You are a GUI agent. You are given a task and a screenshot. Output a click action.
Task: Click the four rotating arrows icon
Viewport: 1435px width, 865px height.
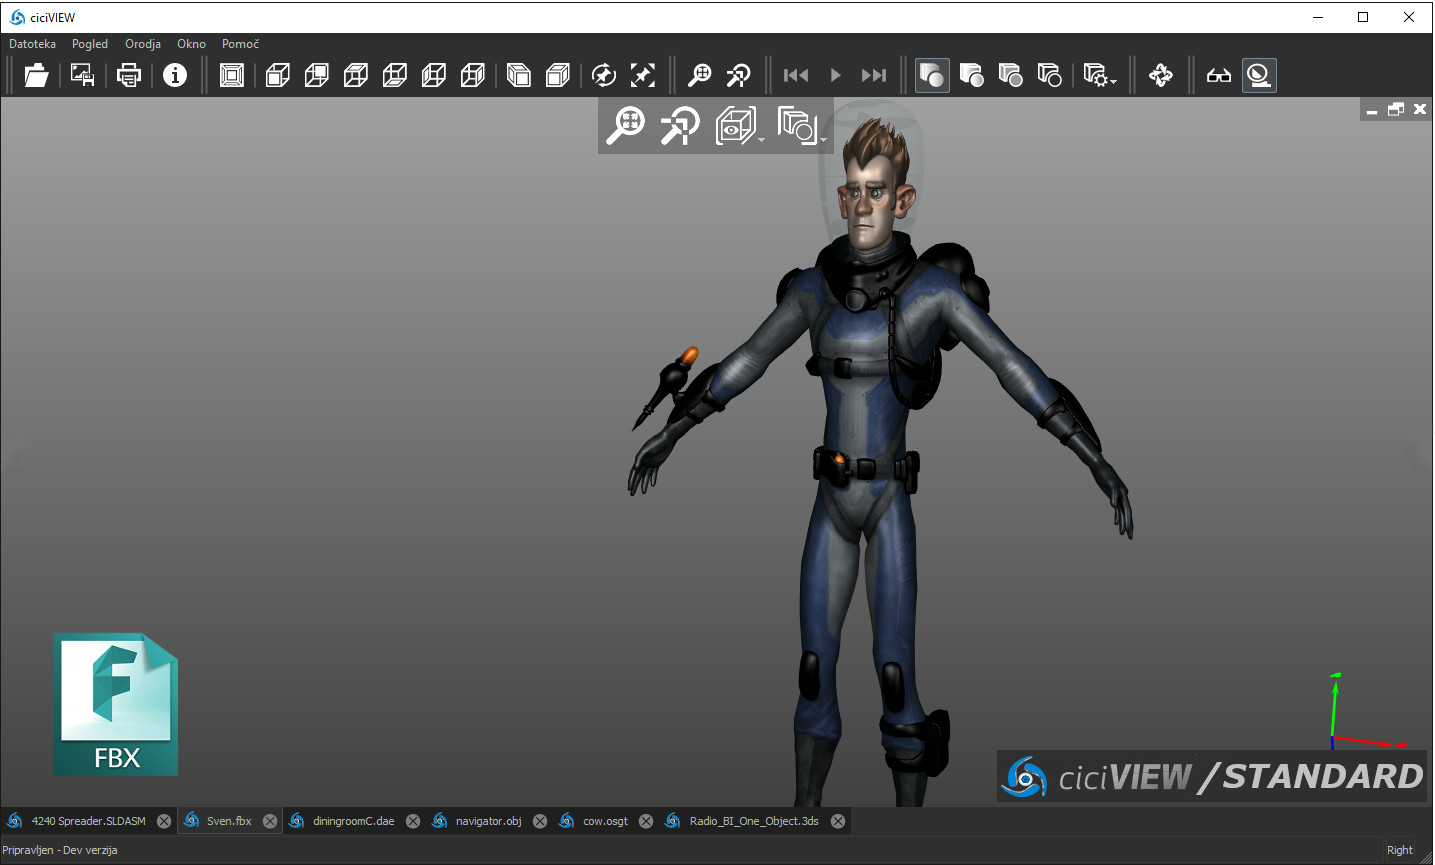[x=1161, y=75]
